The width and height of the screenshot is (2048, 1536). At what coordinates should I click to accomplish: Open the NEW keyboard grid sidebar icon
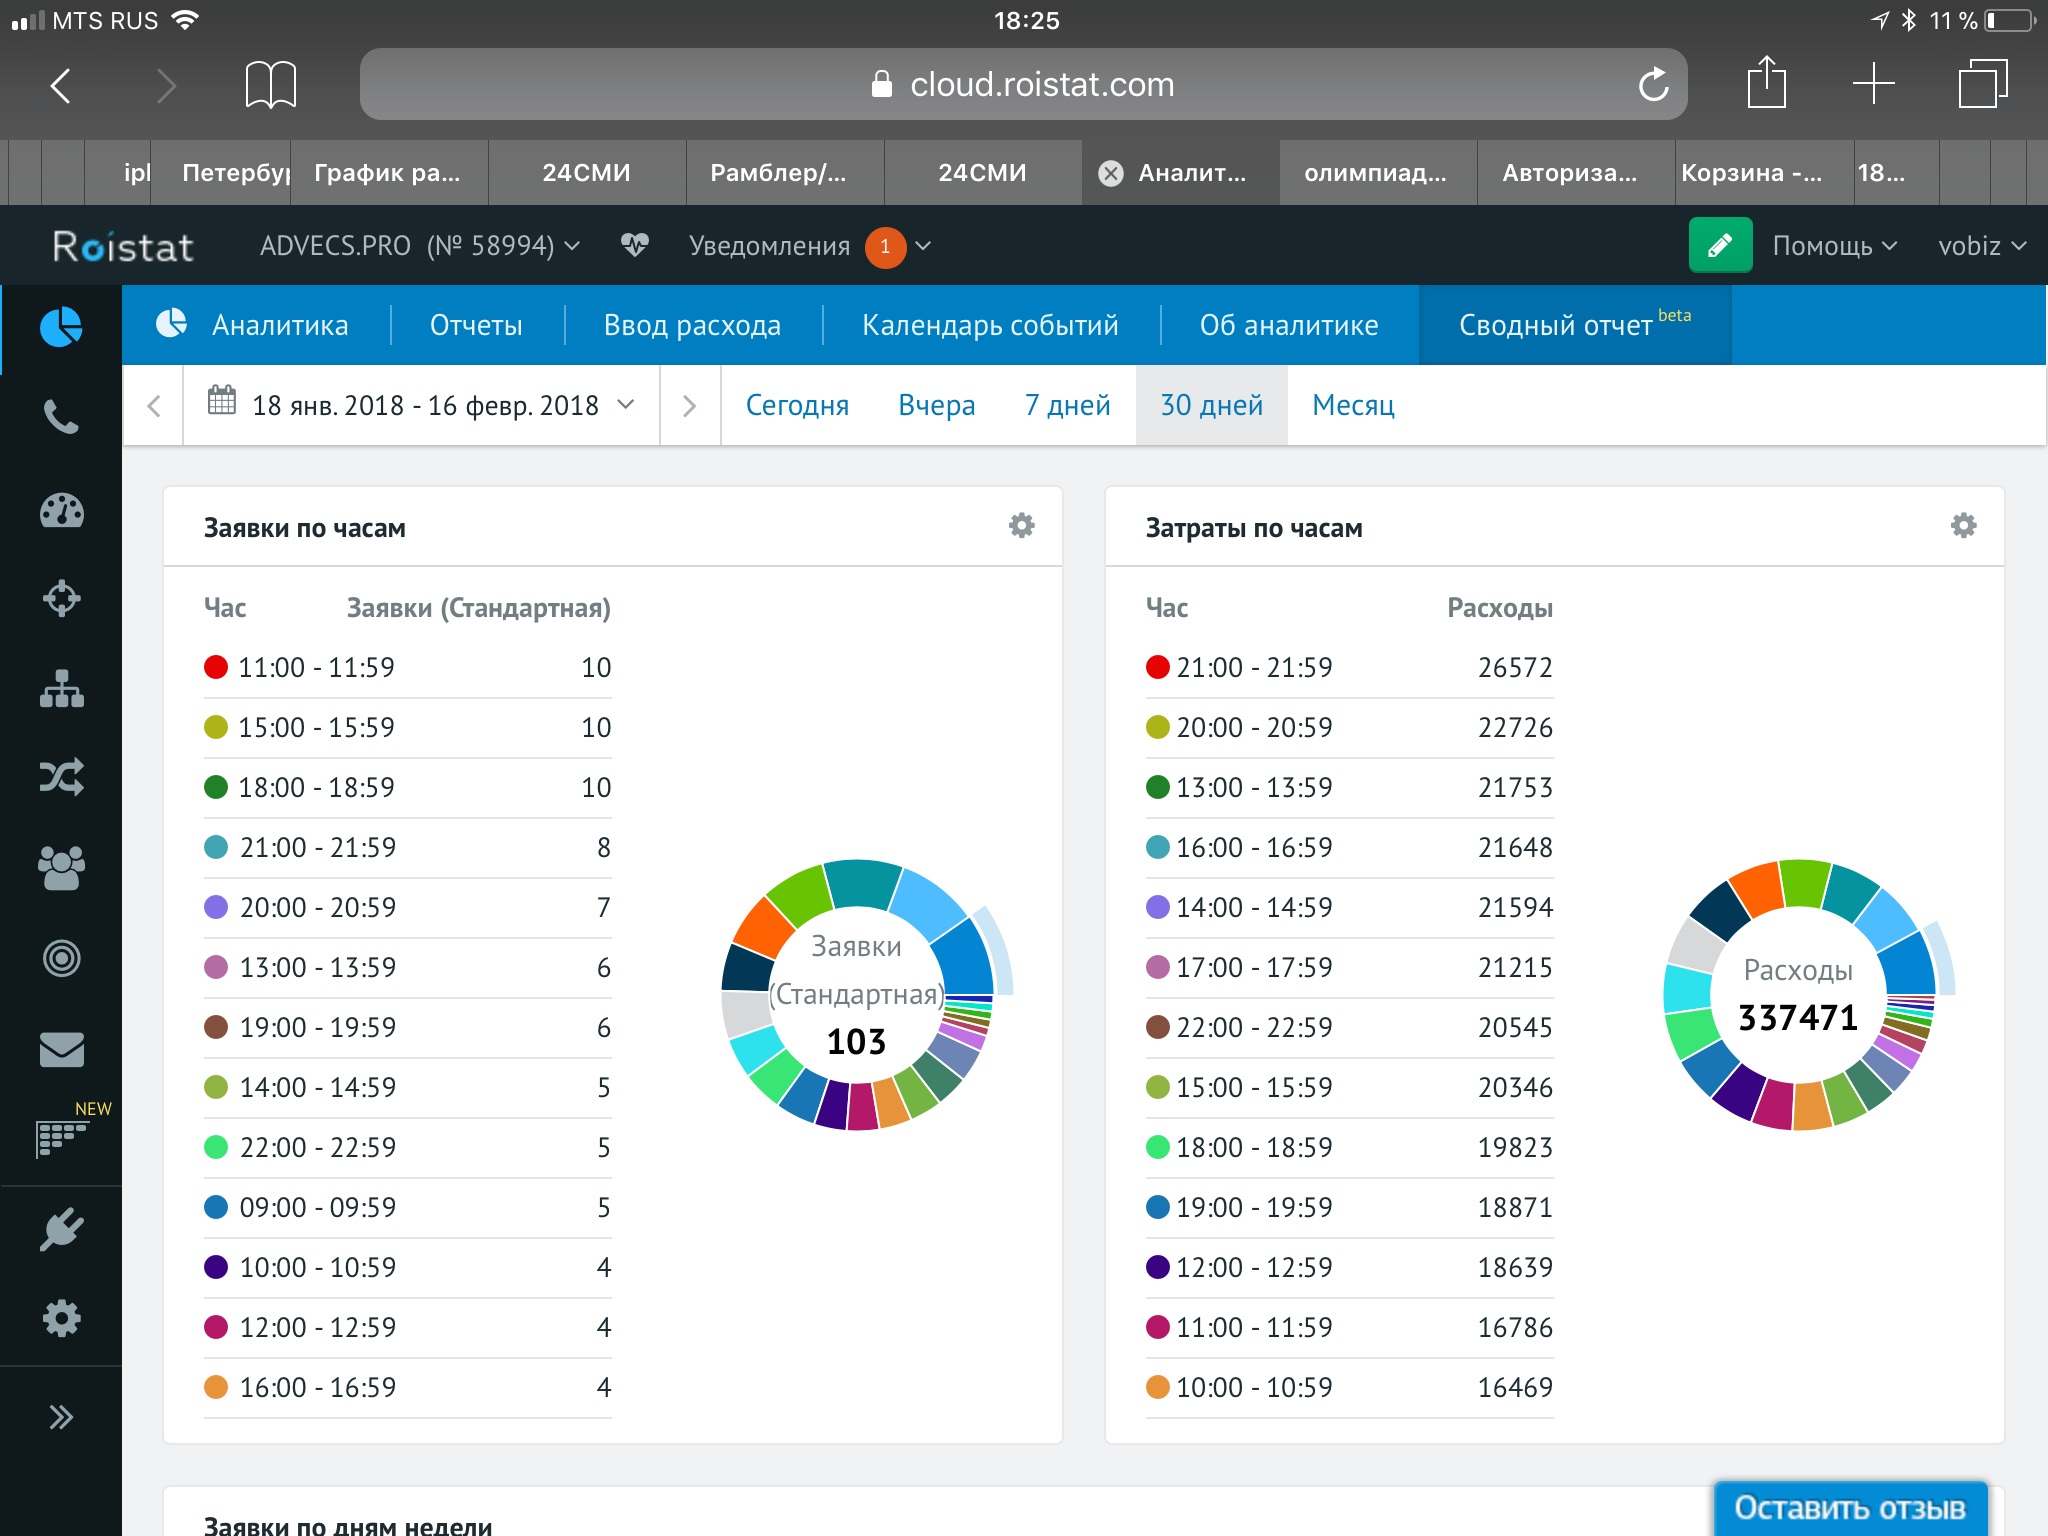pyautogui.click(x=61, y=1138)
